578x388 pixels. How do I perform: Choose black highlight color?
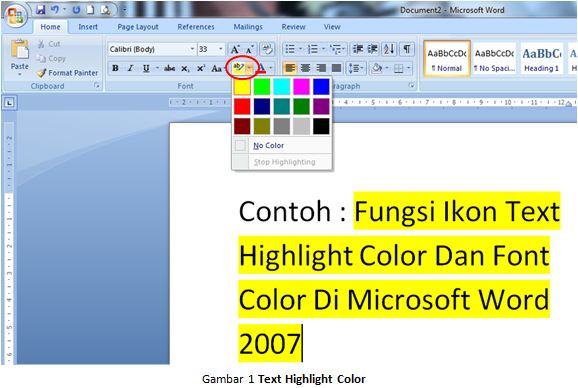(321, 126)
